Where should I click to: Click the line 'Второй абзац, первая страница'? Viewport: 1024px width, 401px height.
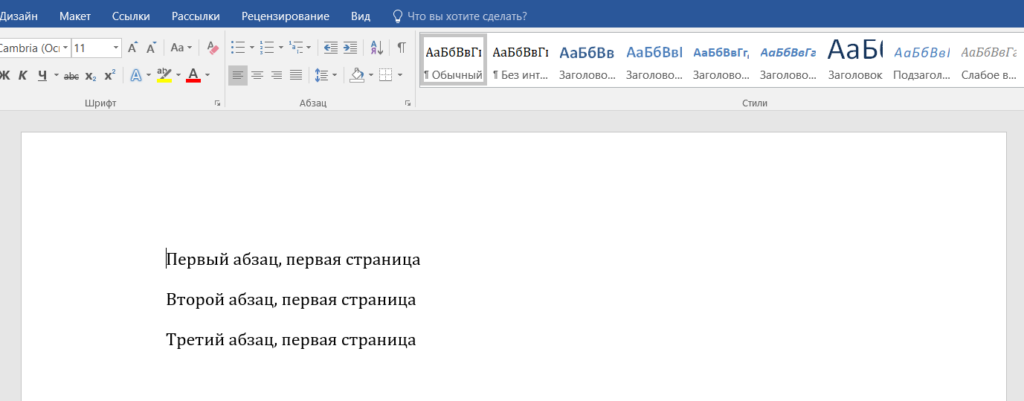tap(291, 300)
